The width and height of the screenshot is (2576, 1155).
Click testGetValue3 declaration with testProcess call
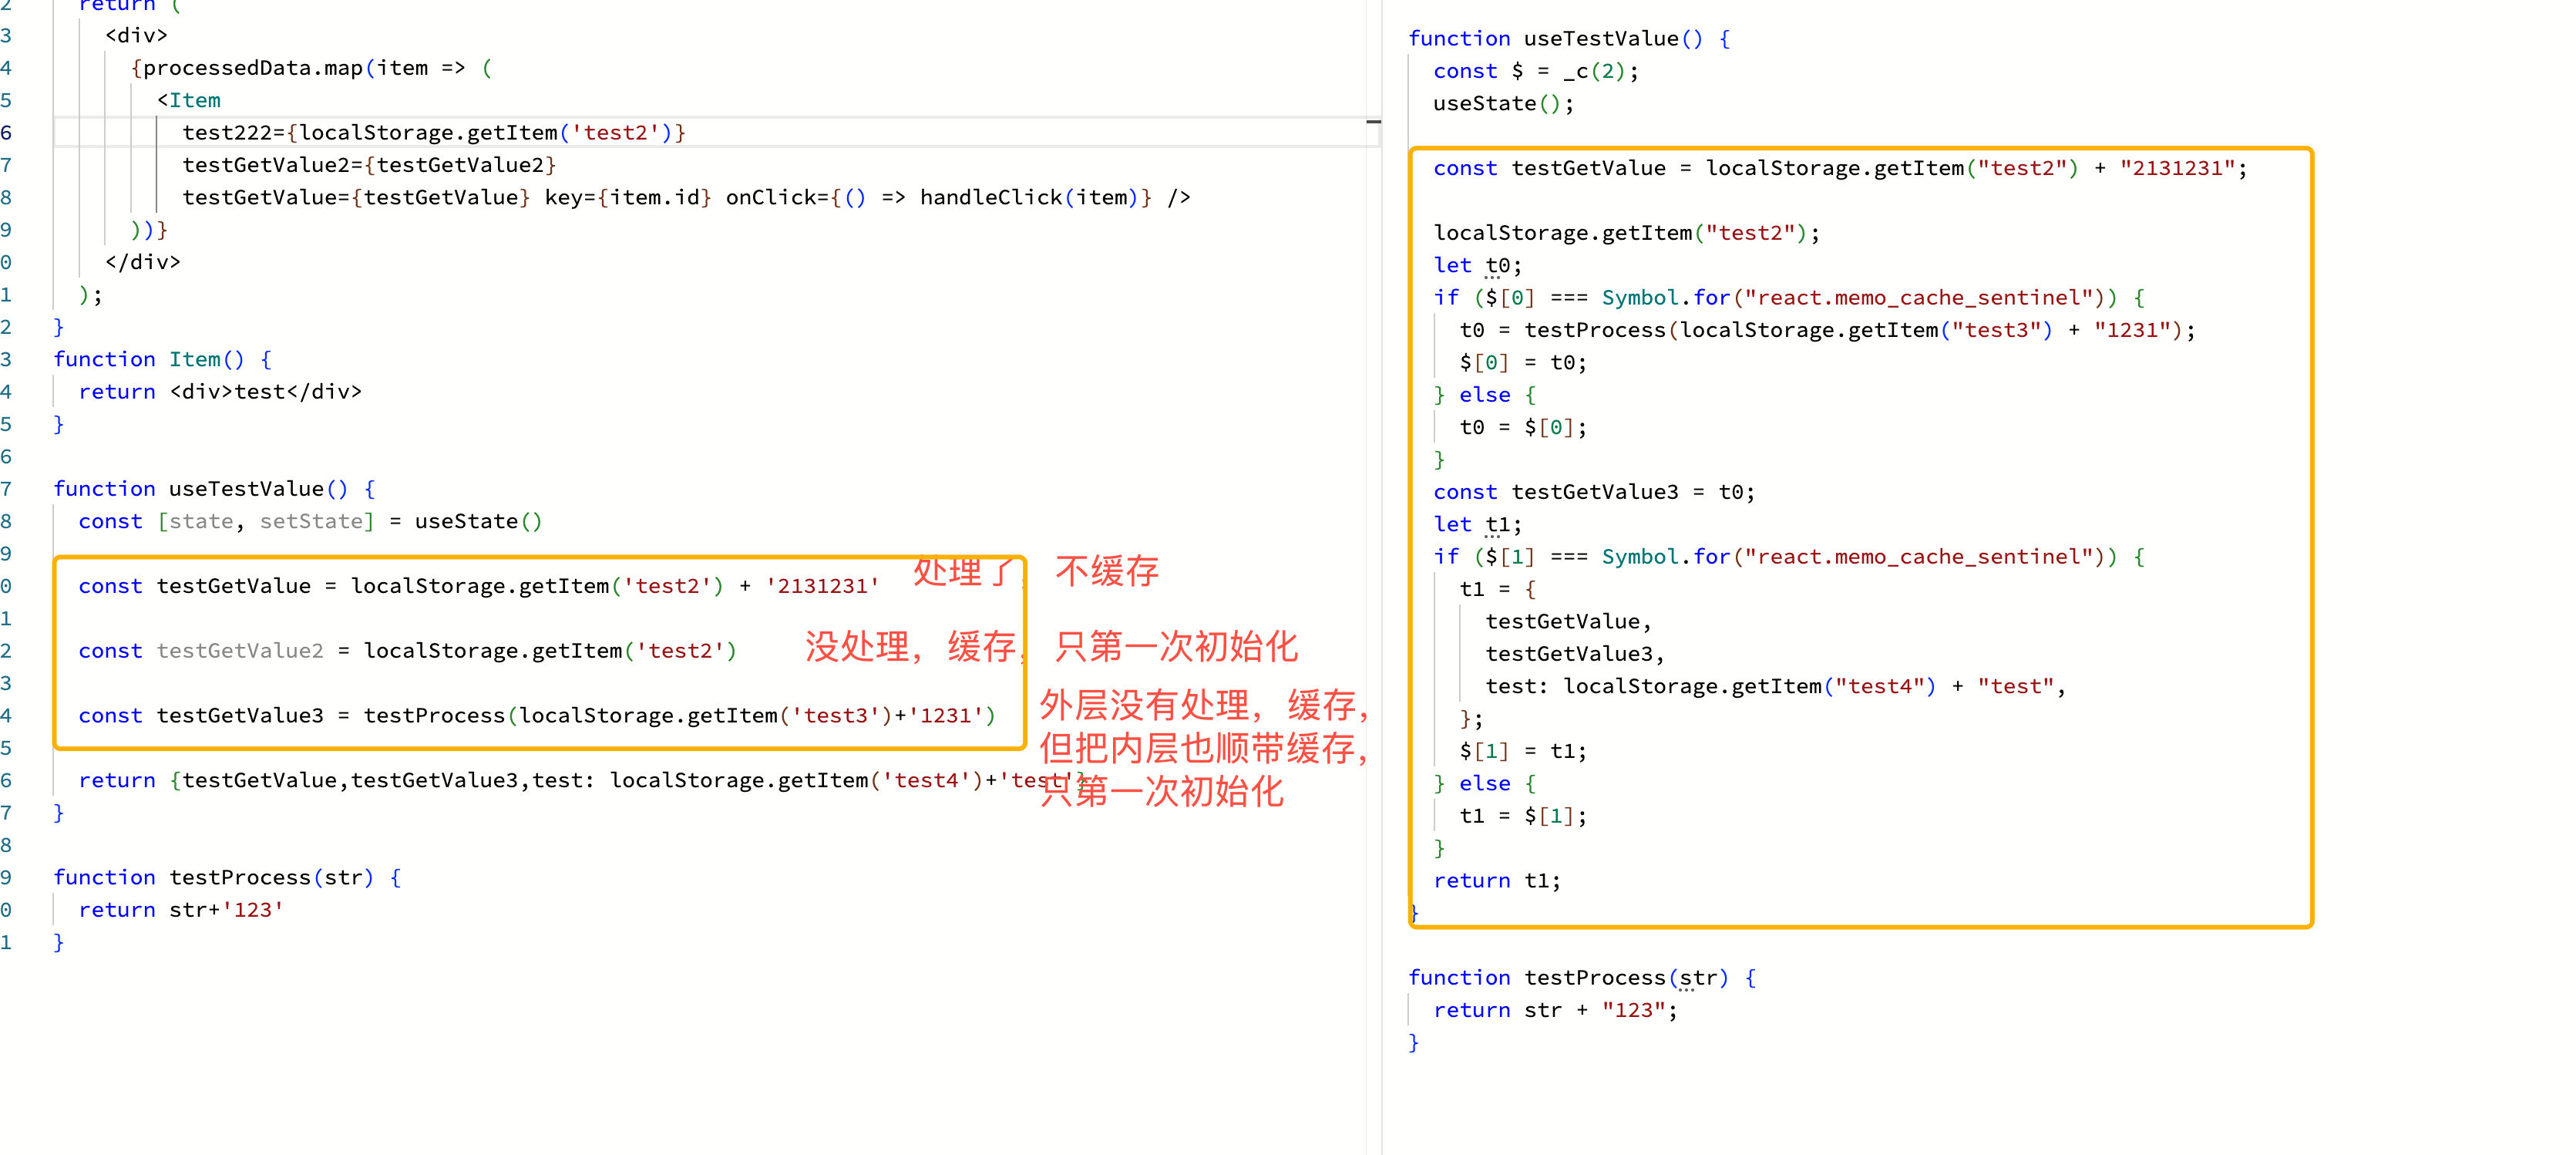pos(537,716)
